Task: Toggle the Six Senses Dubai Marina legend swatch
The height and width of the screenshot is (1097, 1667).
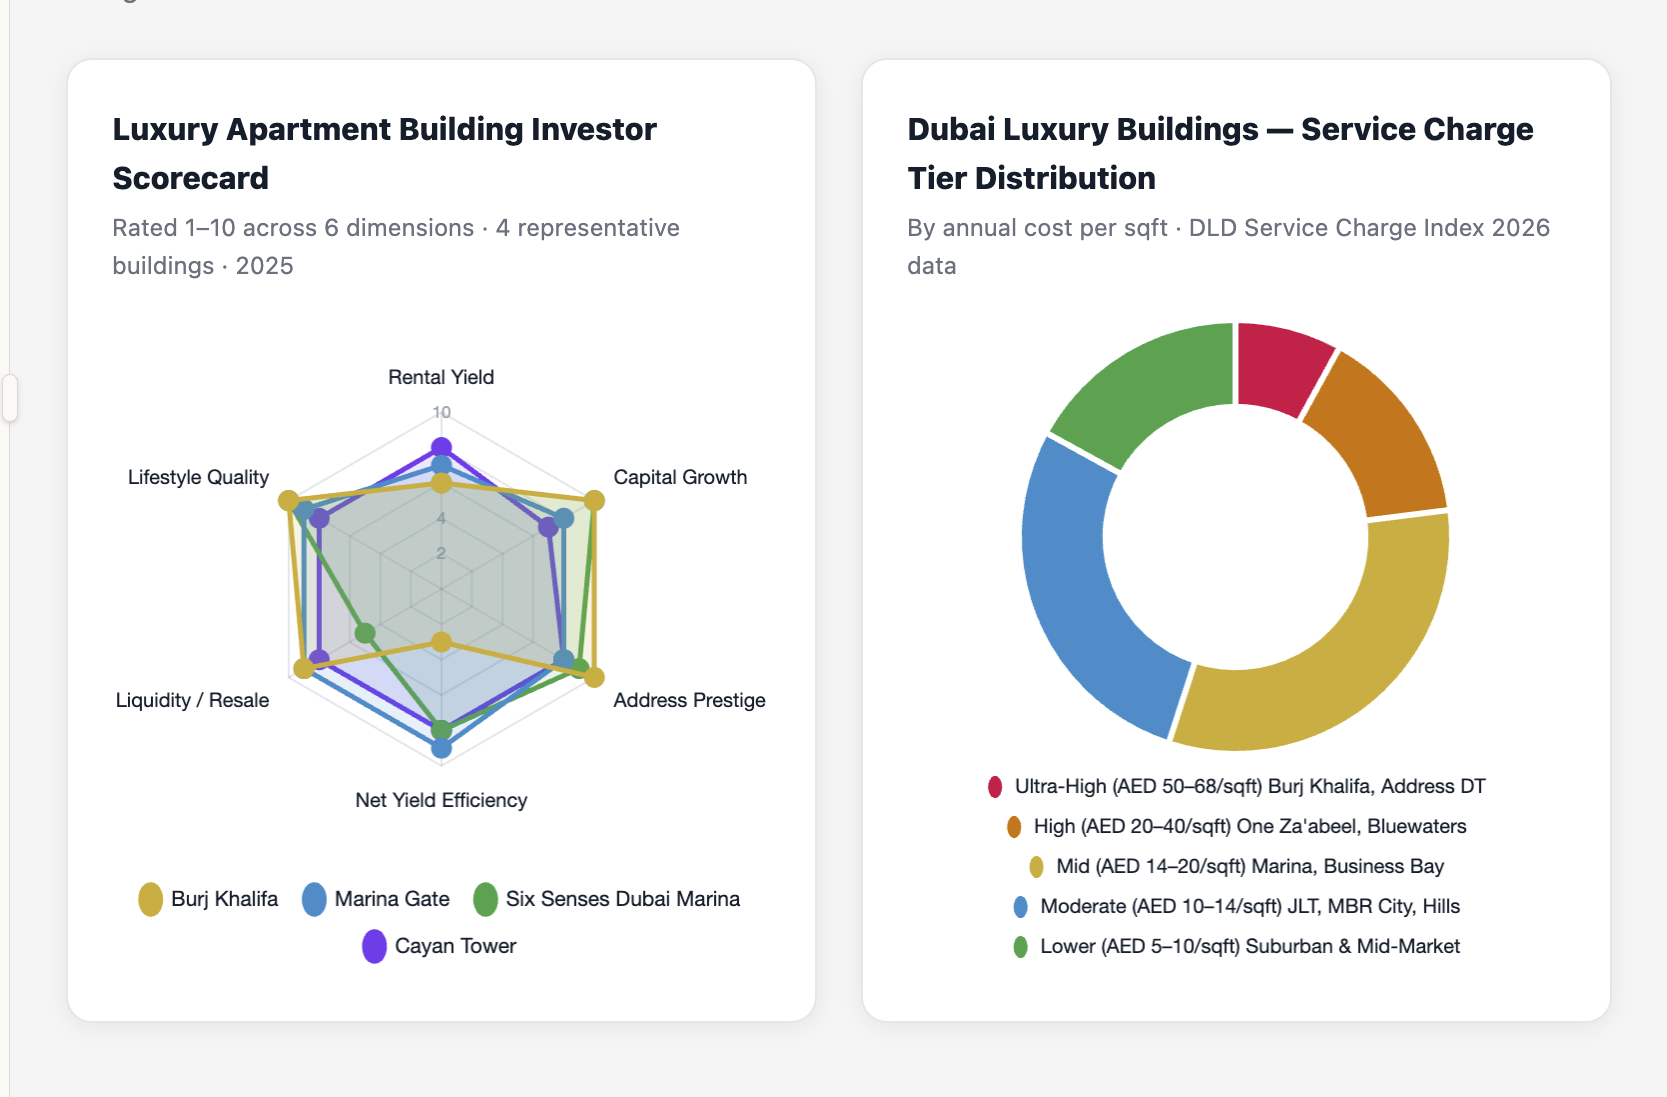Action: pyautogui.click(x=485, y=899)
